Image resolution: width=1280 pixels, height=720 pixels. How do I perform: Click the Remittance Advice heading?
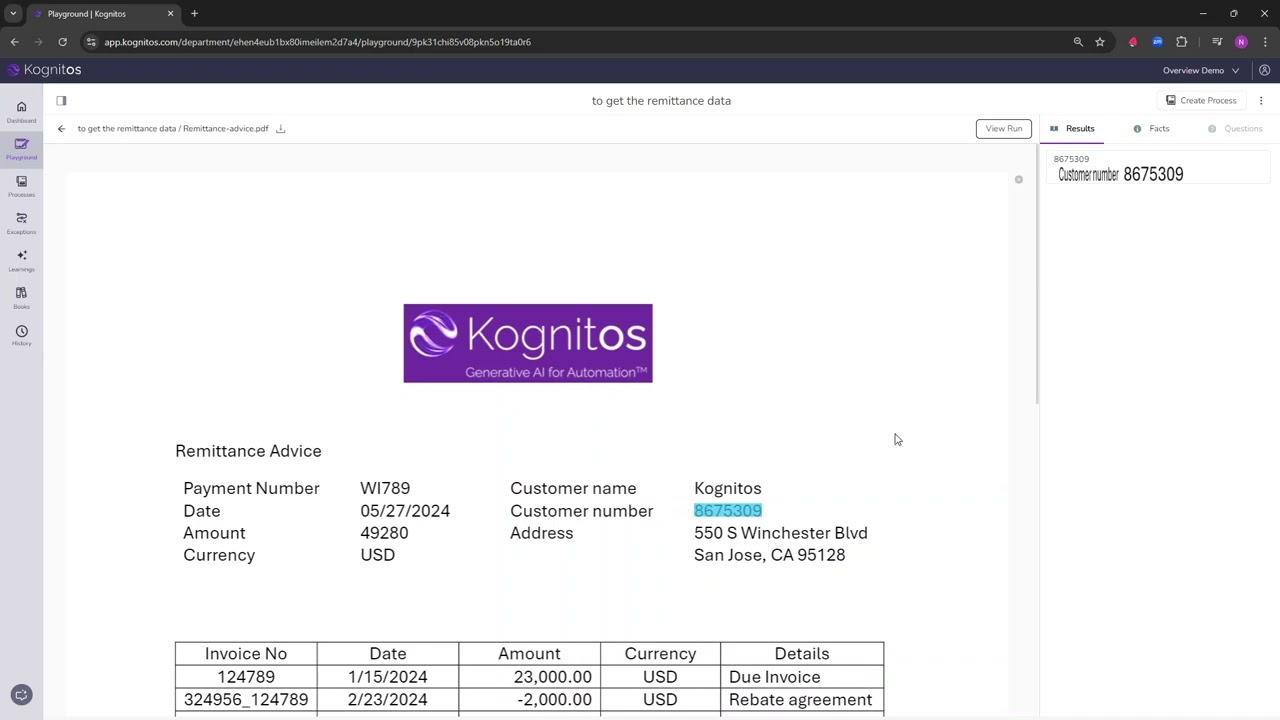click(x=248, y=451)
